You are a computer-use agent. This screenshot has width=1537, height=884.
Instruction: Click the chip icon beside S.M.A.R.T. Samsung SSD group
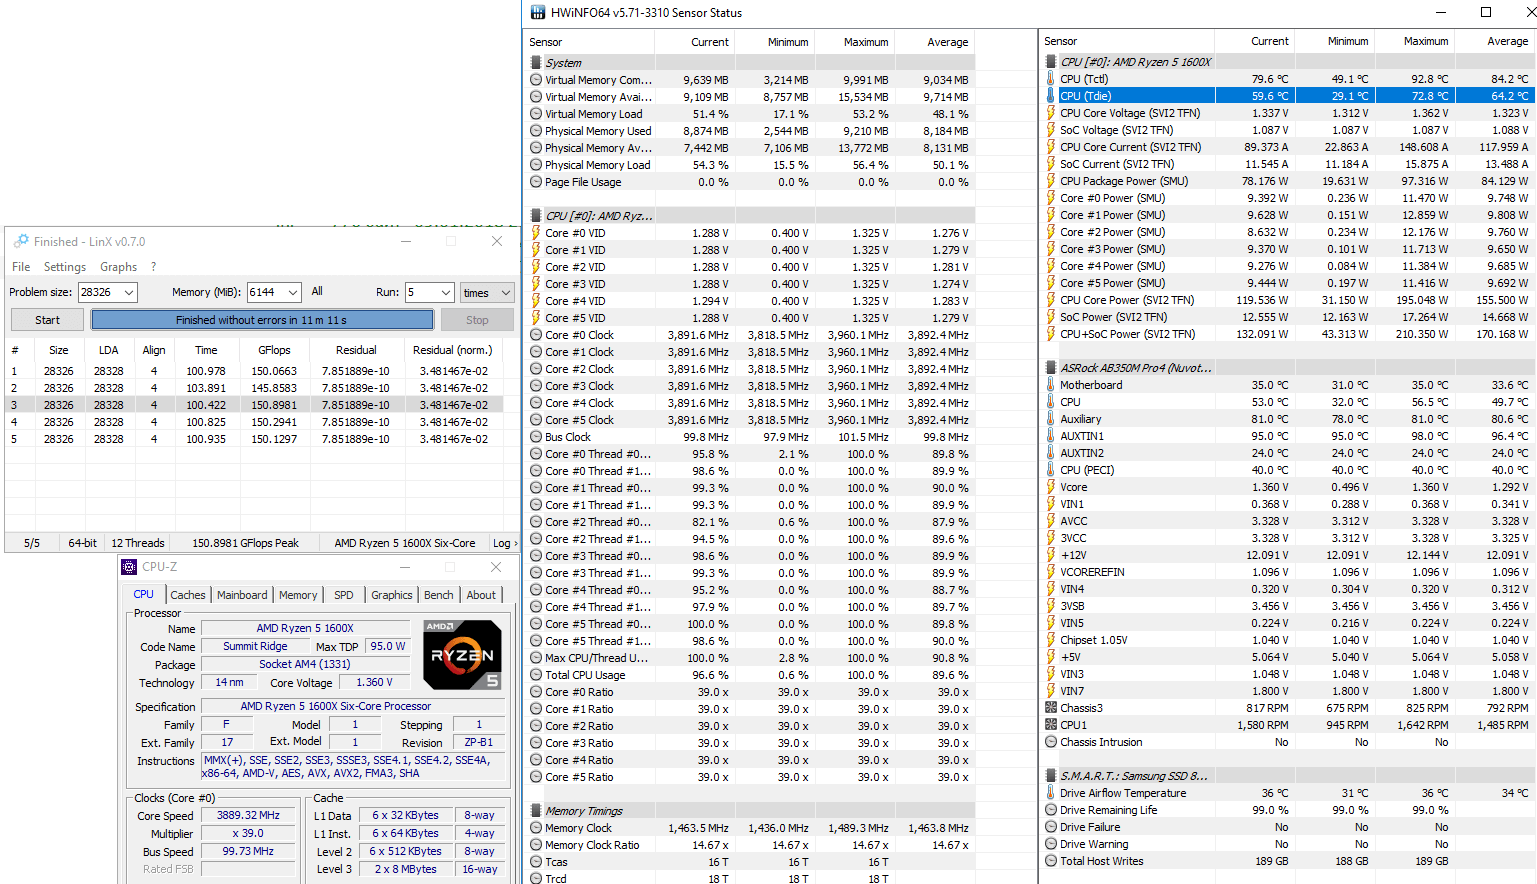tap(1051, 776)
